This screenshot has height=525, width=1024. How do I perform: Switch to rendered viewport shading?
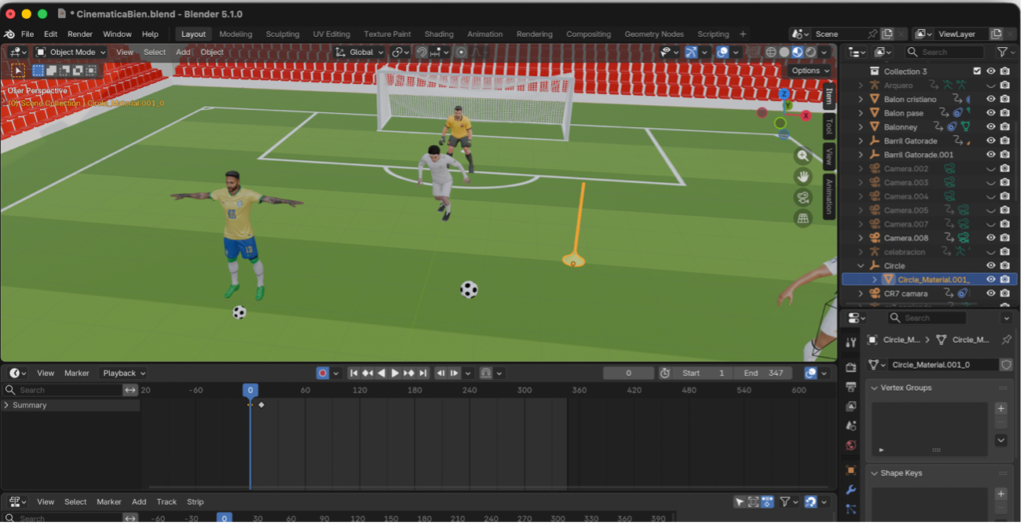(x=811, y=52)
